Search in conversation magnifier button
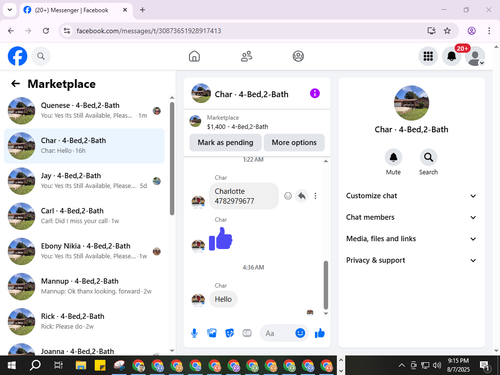 (428, 157)
